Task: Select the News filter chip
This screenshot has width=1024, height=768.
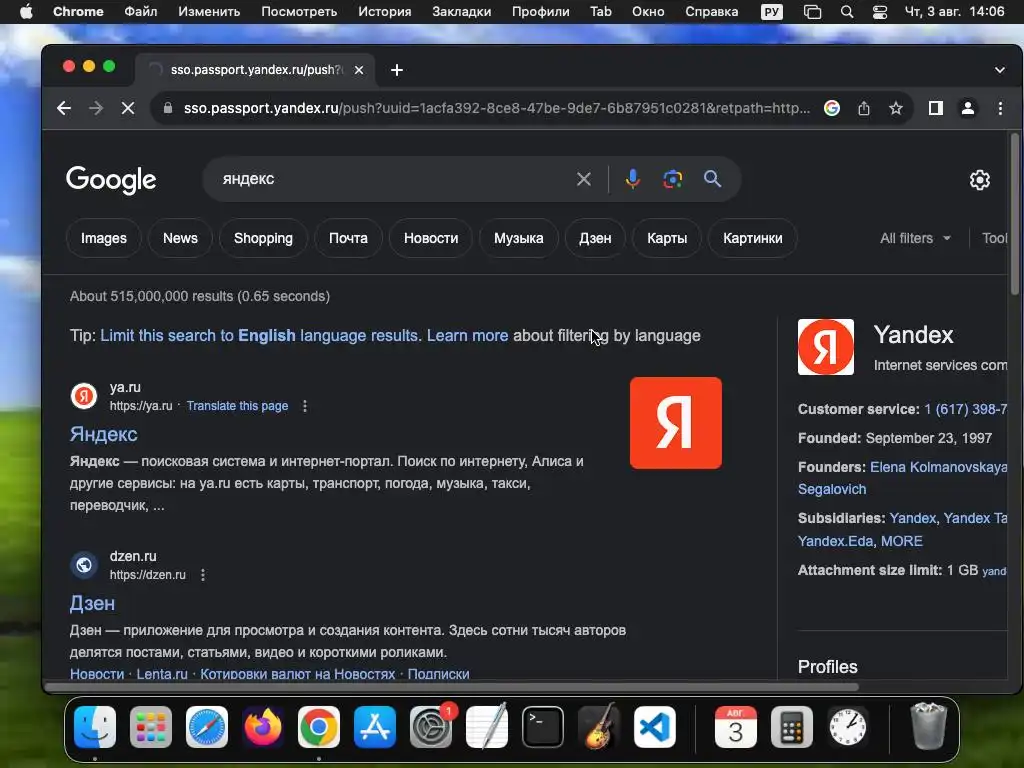Action: coord(180,238)
